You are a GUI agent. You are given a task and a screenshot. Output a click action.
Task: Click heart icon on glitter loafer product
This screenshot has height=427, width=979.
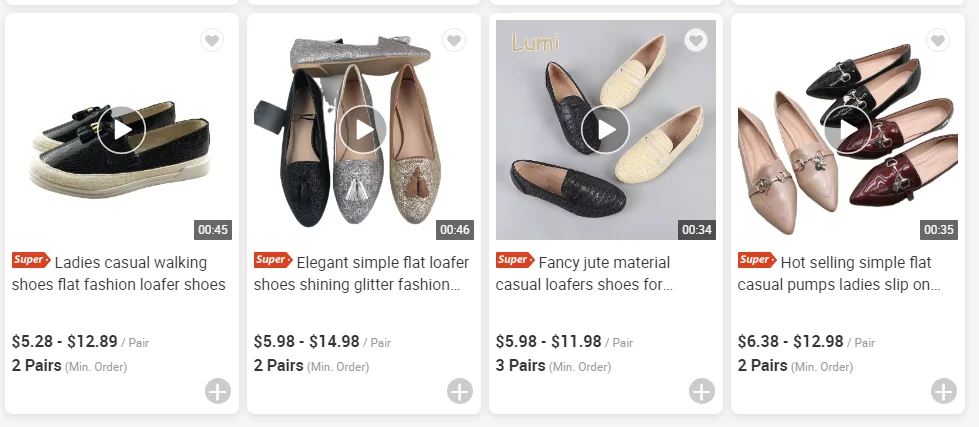(453, 40)
